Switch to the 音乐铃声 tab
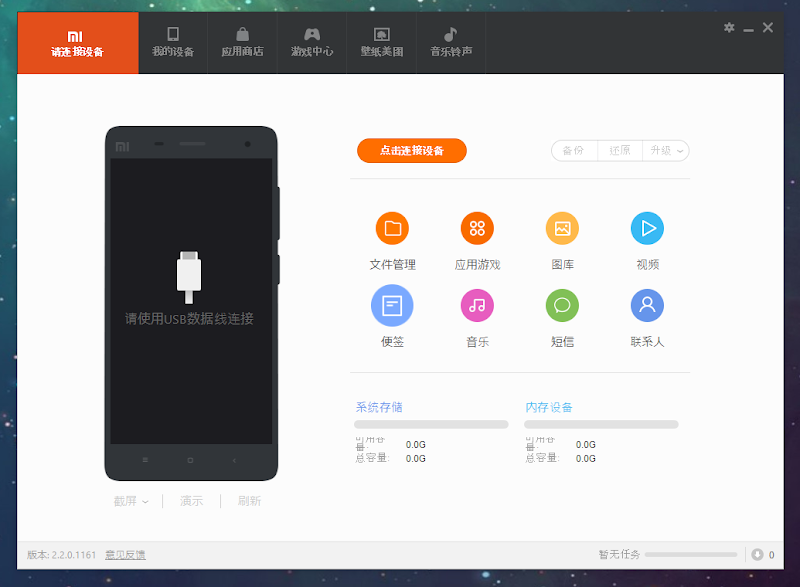800x587 pixels. [x=451, y=43]
